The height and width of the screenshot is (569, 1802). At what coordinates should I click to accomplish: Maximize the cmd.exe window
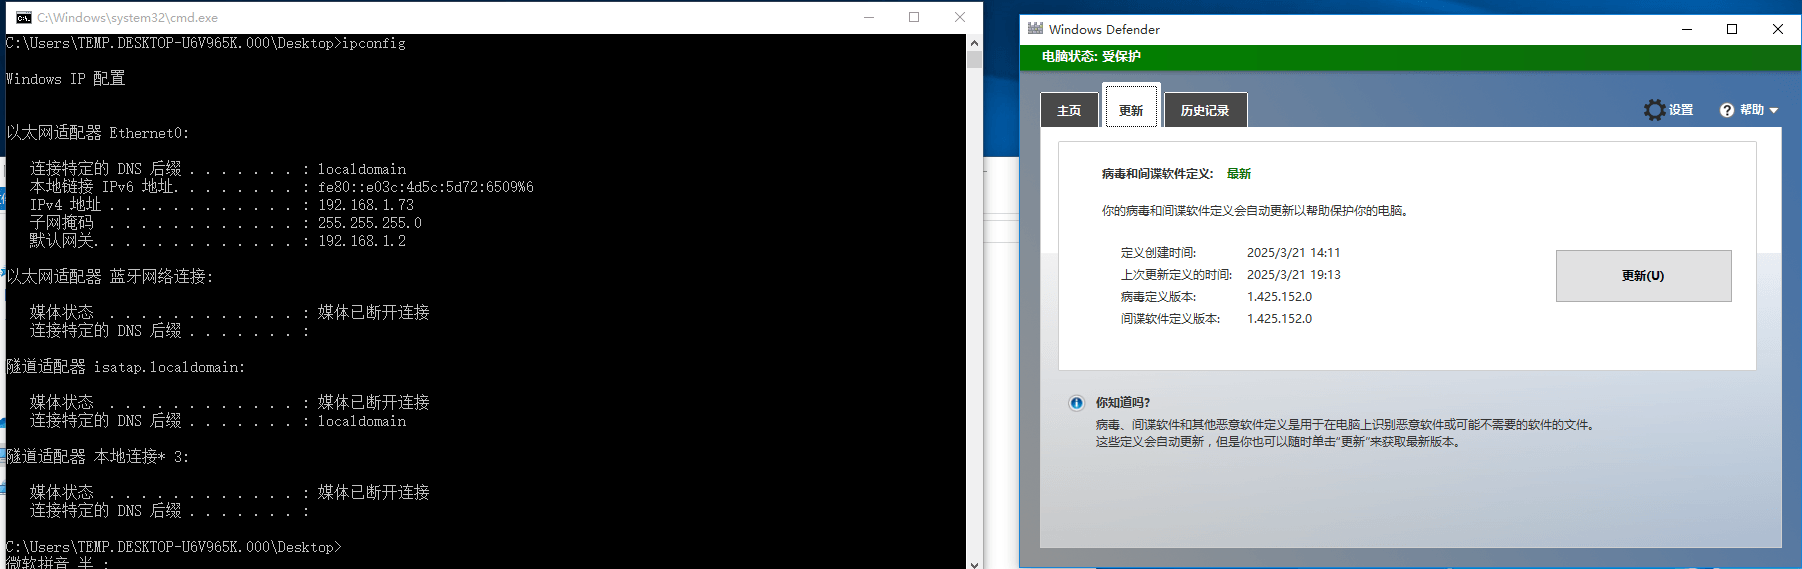coord(914,17)
